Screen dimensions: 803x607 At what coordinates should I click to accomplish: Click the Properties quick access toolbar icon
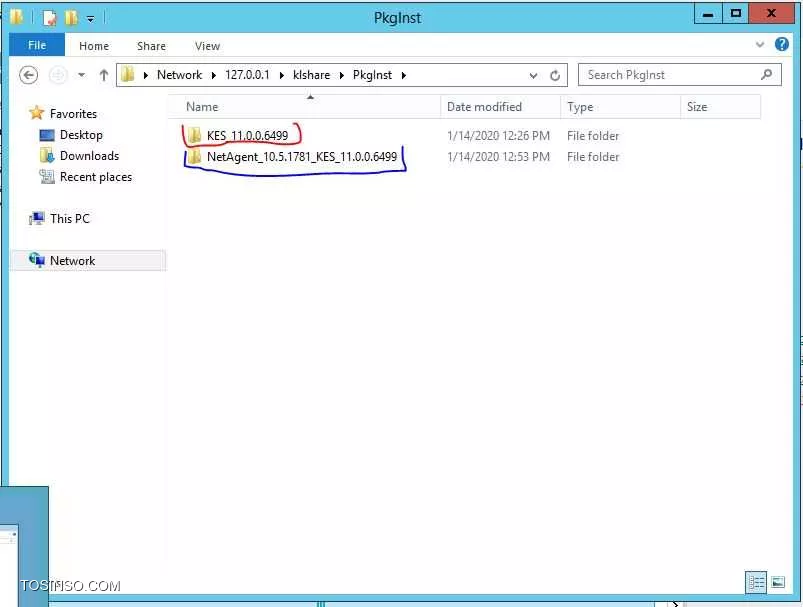coord(50,18)
